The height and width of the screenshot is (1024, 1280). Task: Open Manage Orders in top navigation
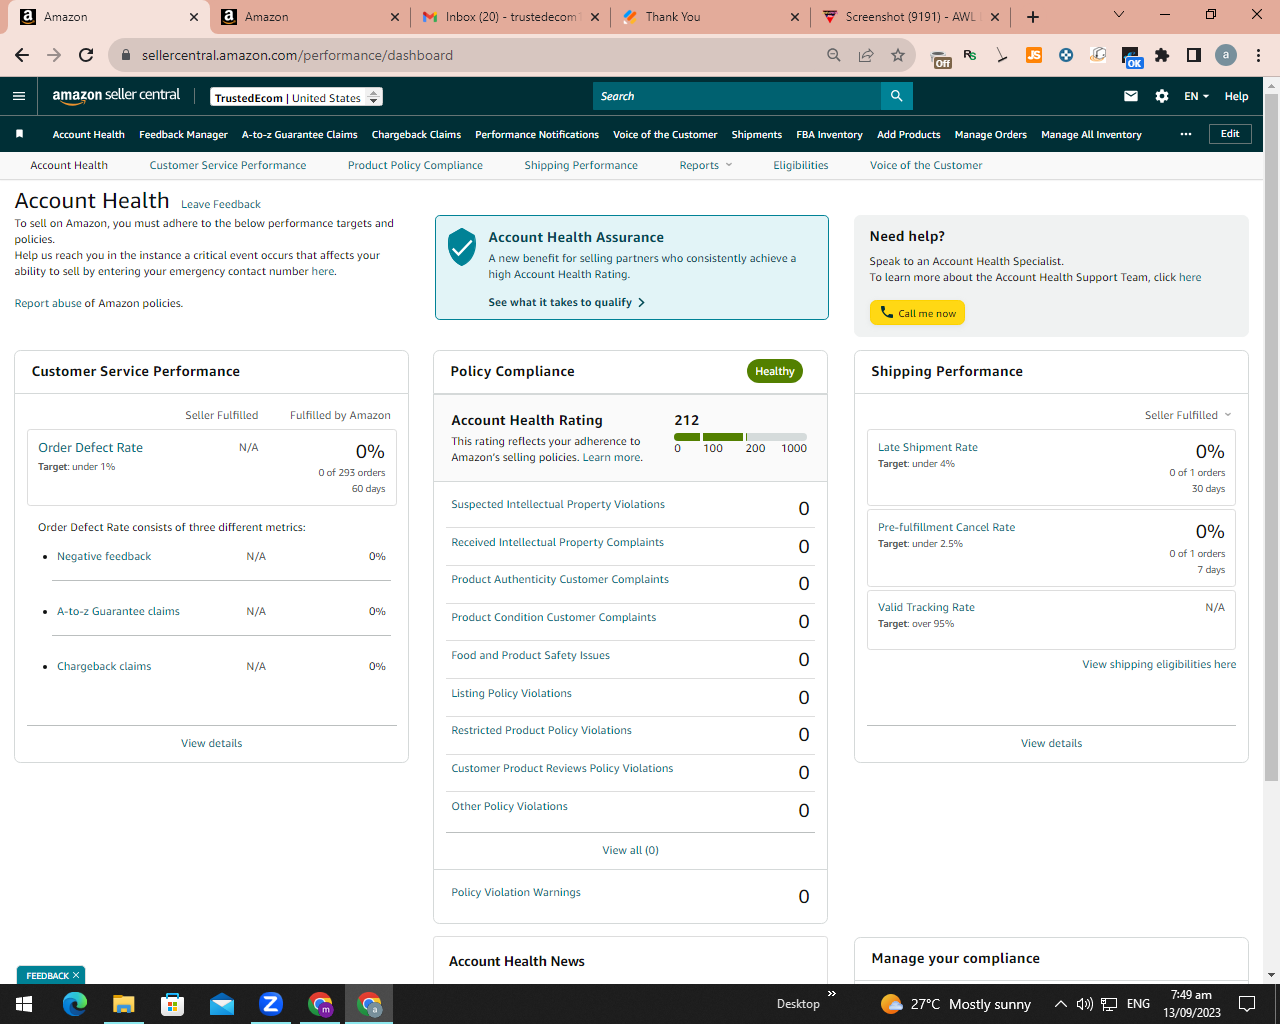pos(991,135)
